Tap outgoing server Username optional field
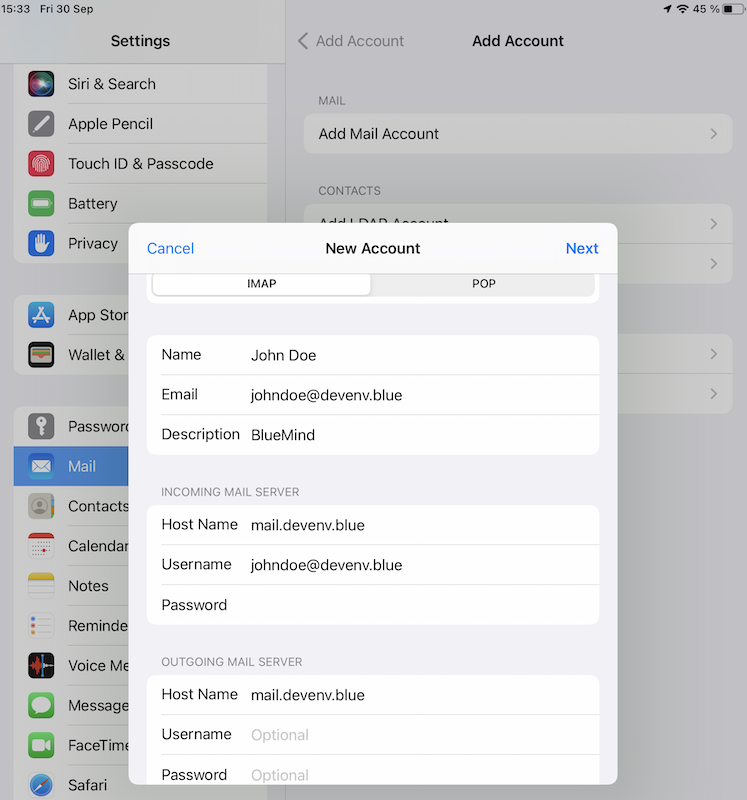747x800 pixels. coord(420,735)
